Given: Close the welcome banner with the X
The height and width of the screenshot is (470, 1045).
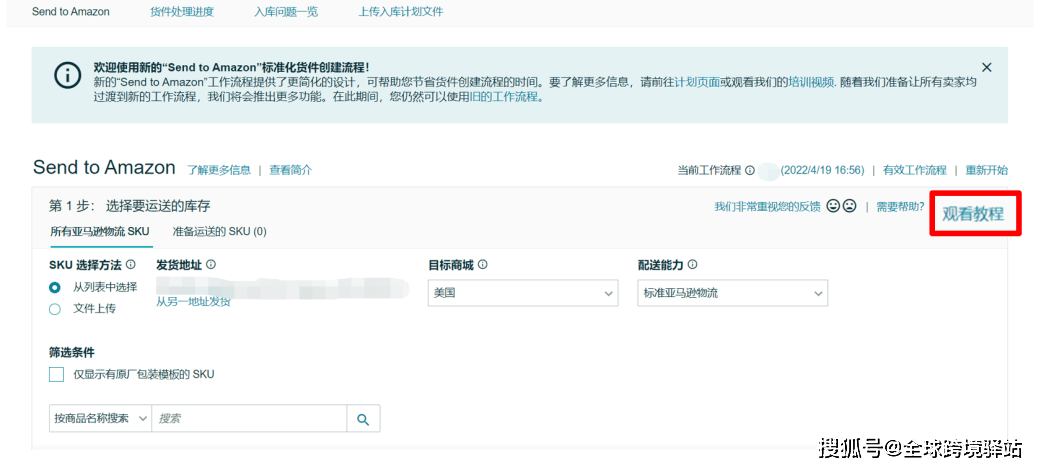Looking at the screenshot, I should [987, 67].
